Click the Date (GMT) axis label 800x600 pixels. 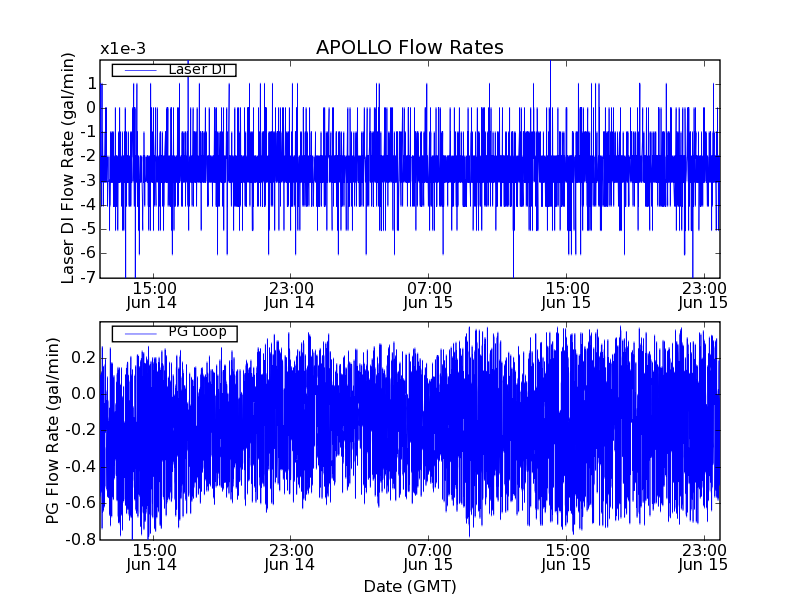[x=410, y=587]
